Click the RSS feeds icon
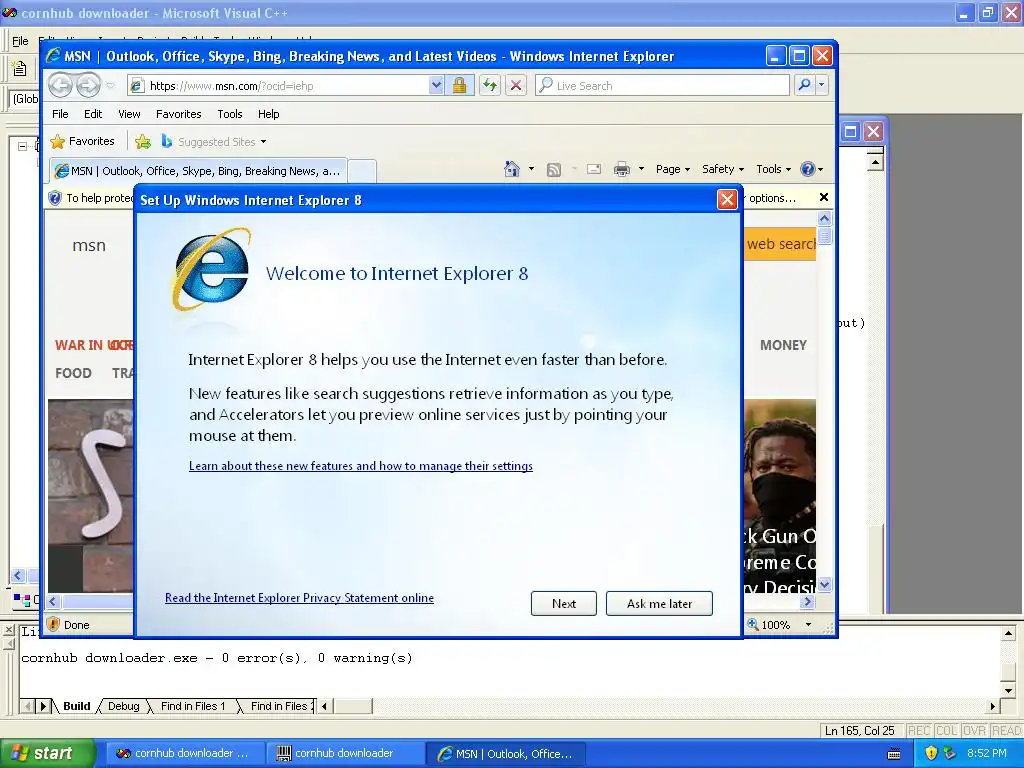This screenshot has width=1024, height=768. (x=554, y=170)
